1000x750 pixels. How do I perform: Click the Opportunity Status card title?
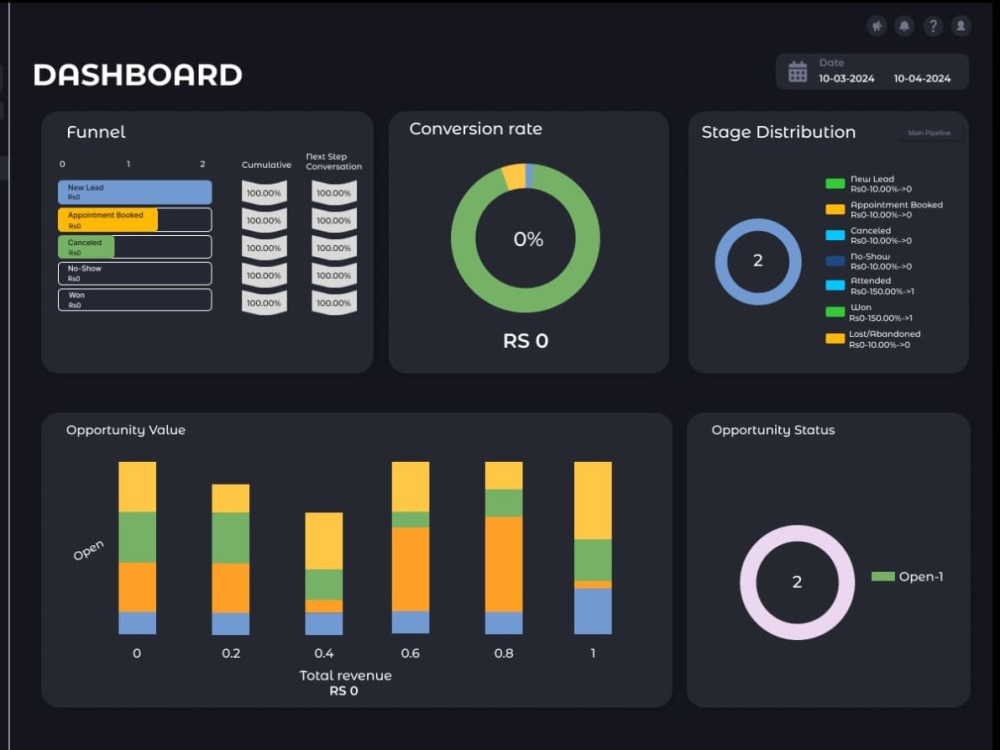pos(773,430)
